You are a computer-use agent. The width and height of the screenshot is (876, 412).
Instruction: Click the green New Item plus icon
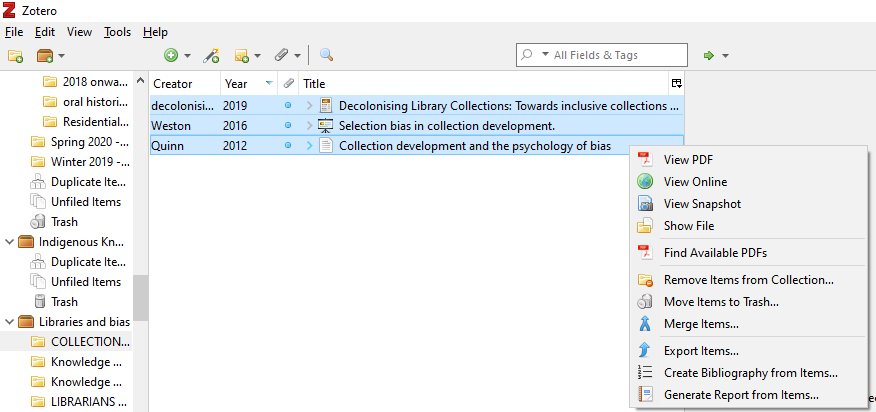171,55
